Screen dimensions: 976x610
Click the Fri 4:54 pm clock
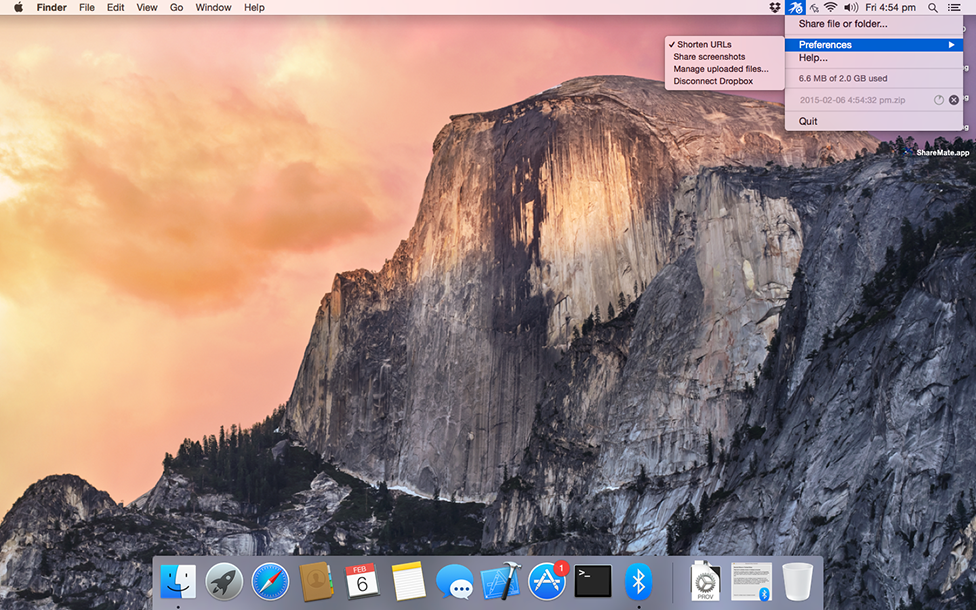click(890, 7)
